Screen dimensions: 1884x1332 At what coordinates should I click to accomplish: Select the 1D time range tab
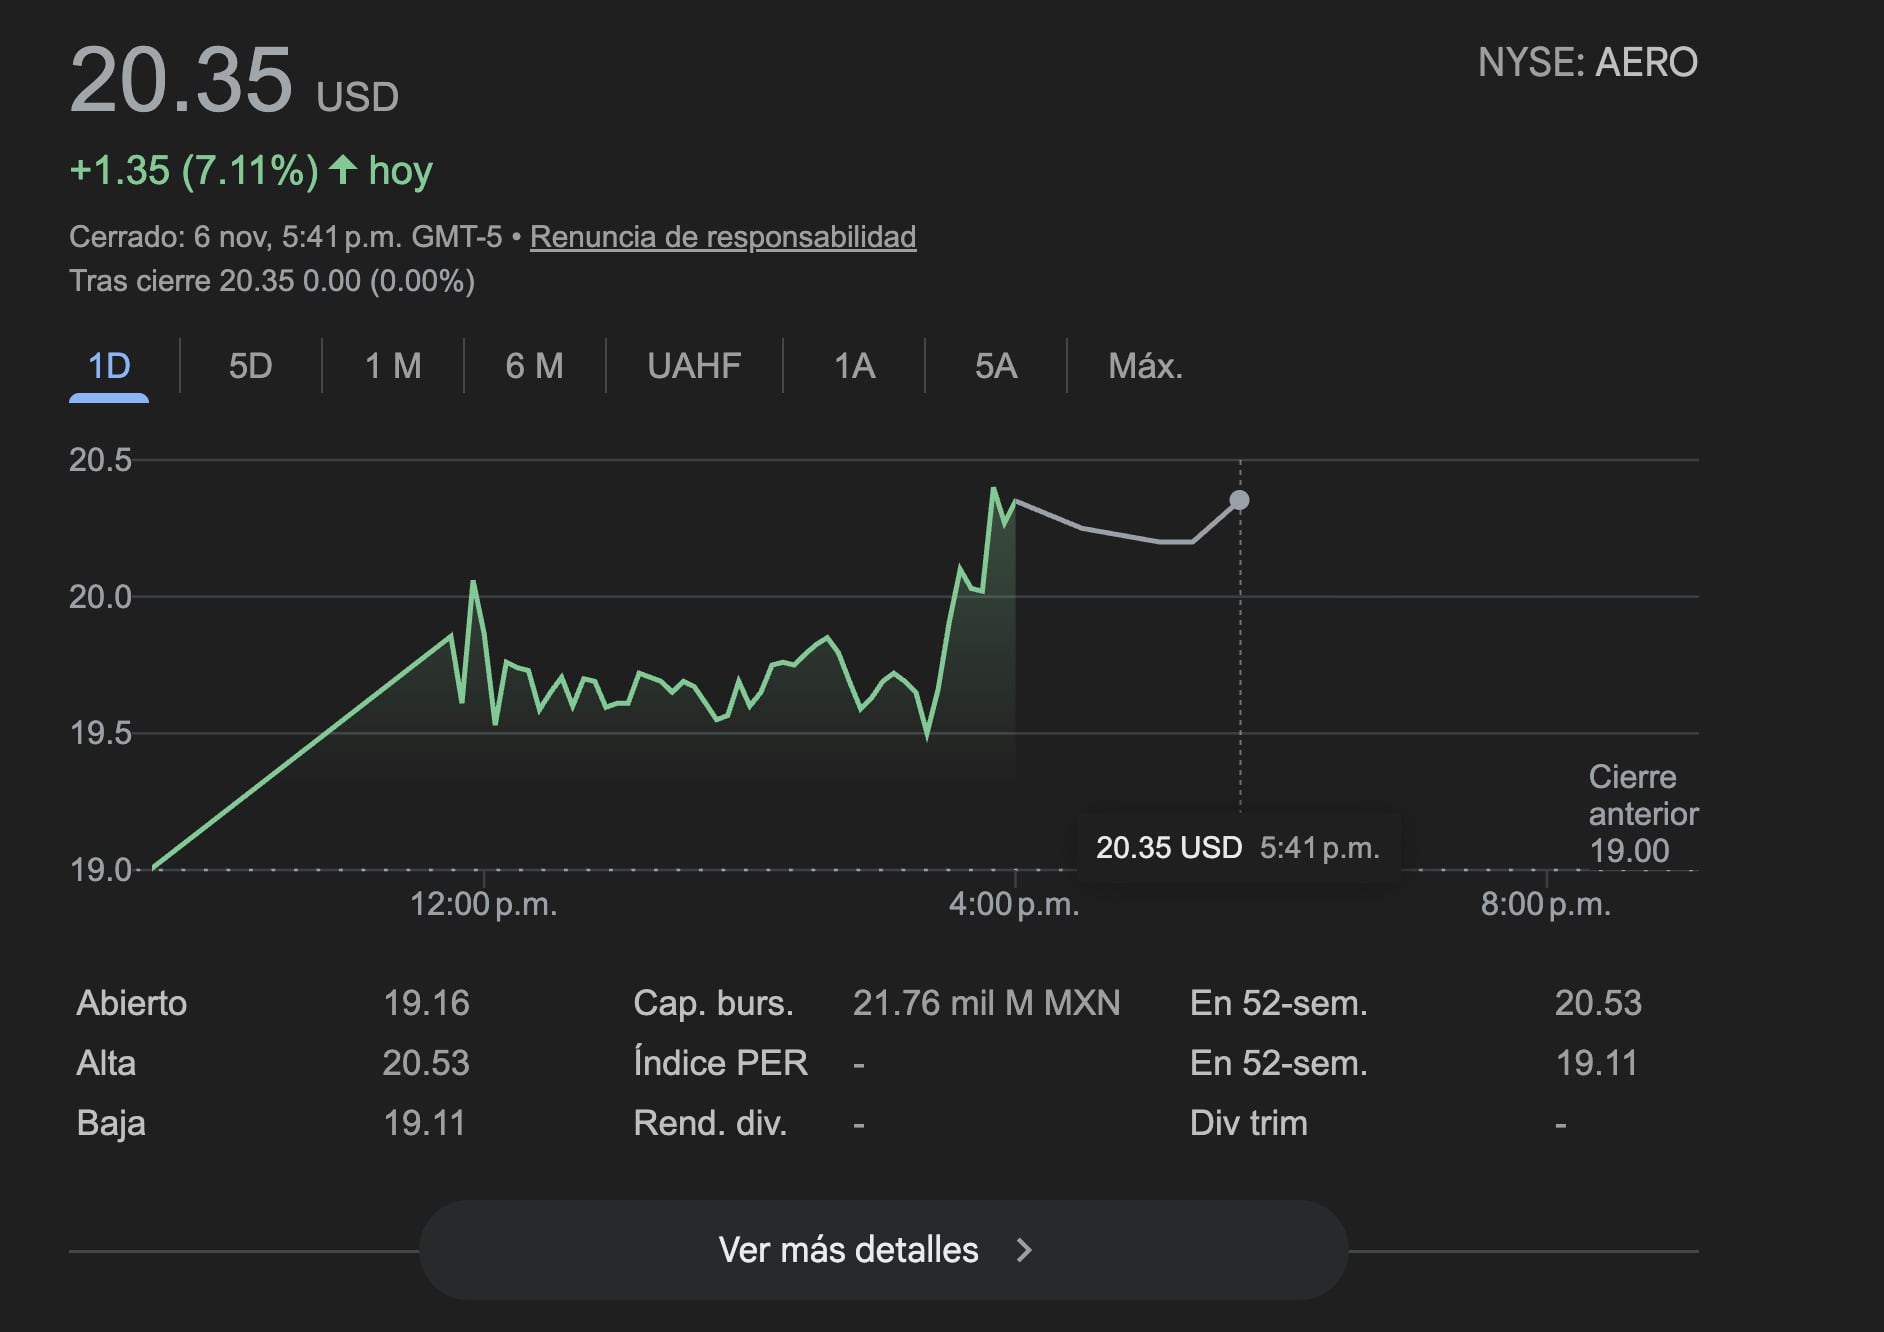(x=109, y=366)
